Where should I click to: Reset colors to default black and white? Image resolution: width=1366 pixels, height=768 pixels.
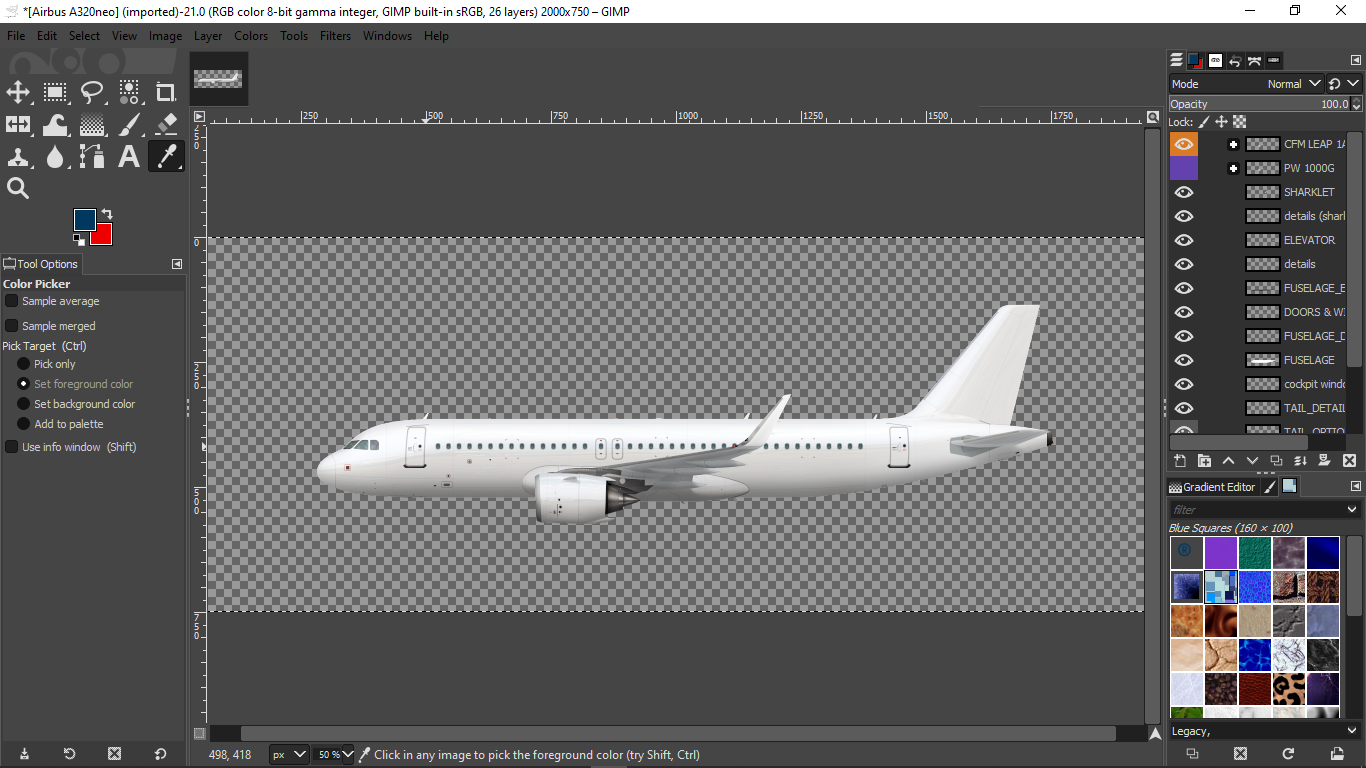click(79, 240)
